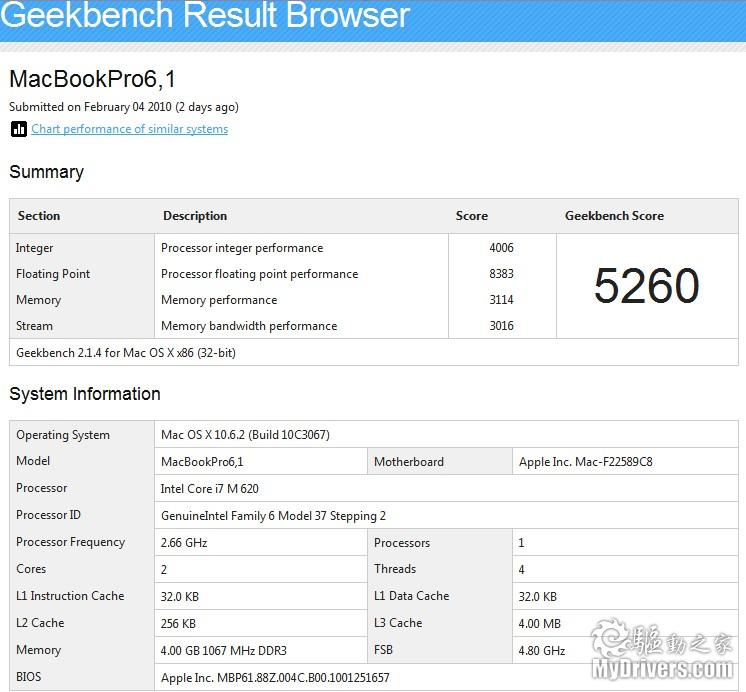Select the 'Stream' row label
This screenshot has width=746, height=692.
pyautogui.click(x=34, y=326)
